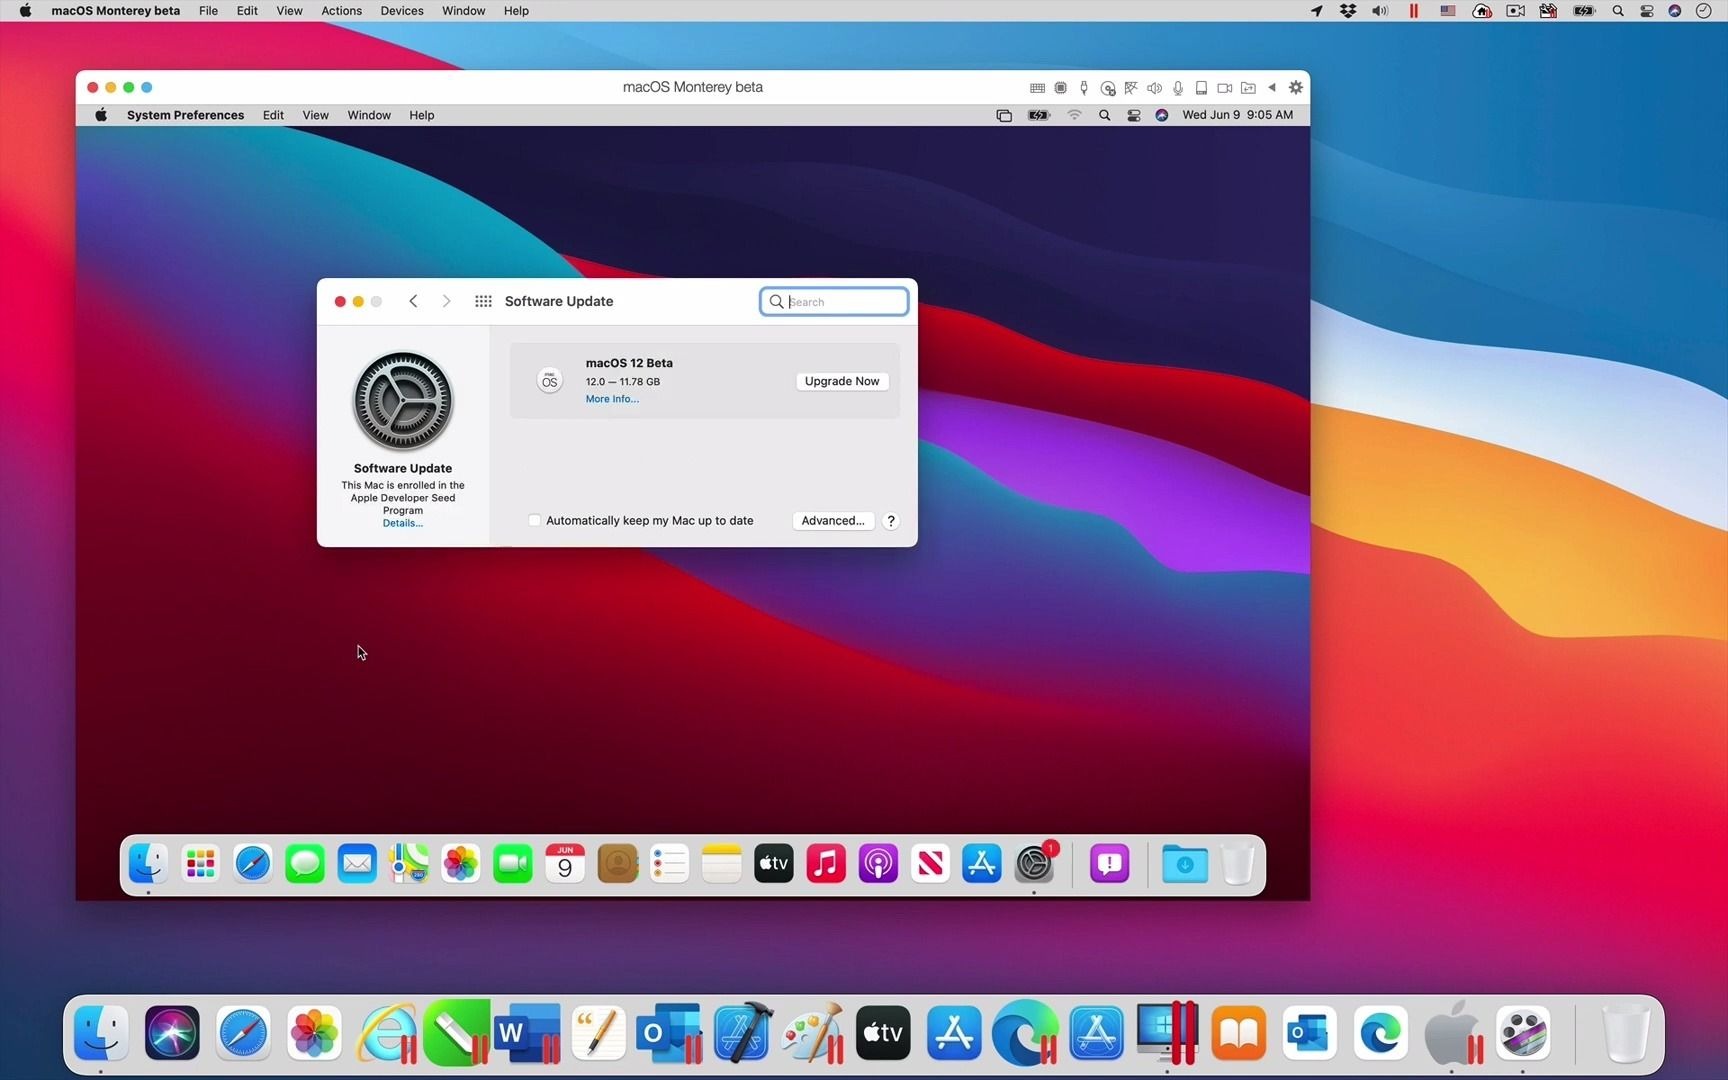Open Parallels shared folders icon
The image size is (1728, 1080).
click(1248, 88)
